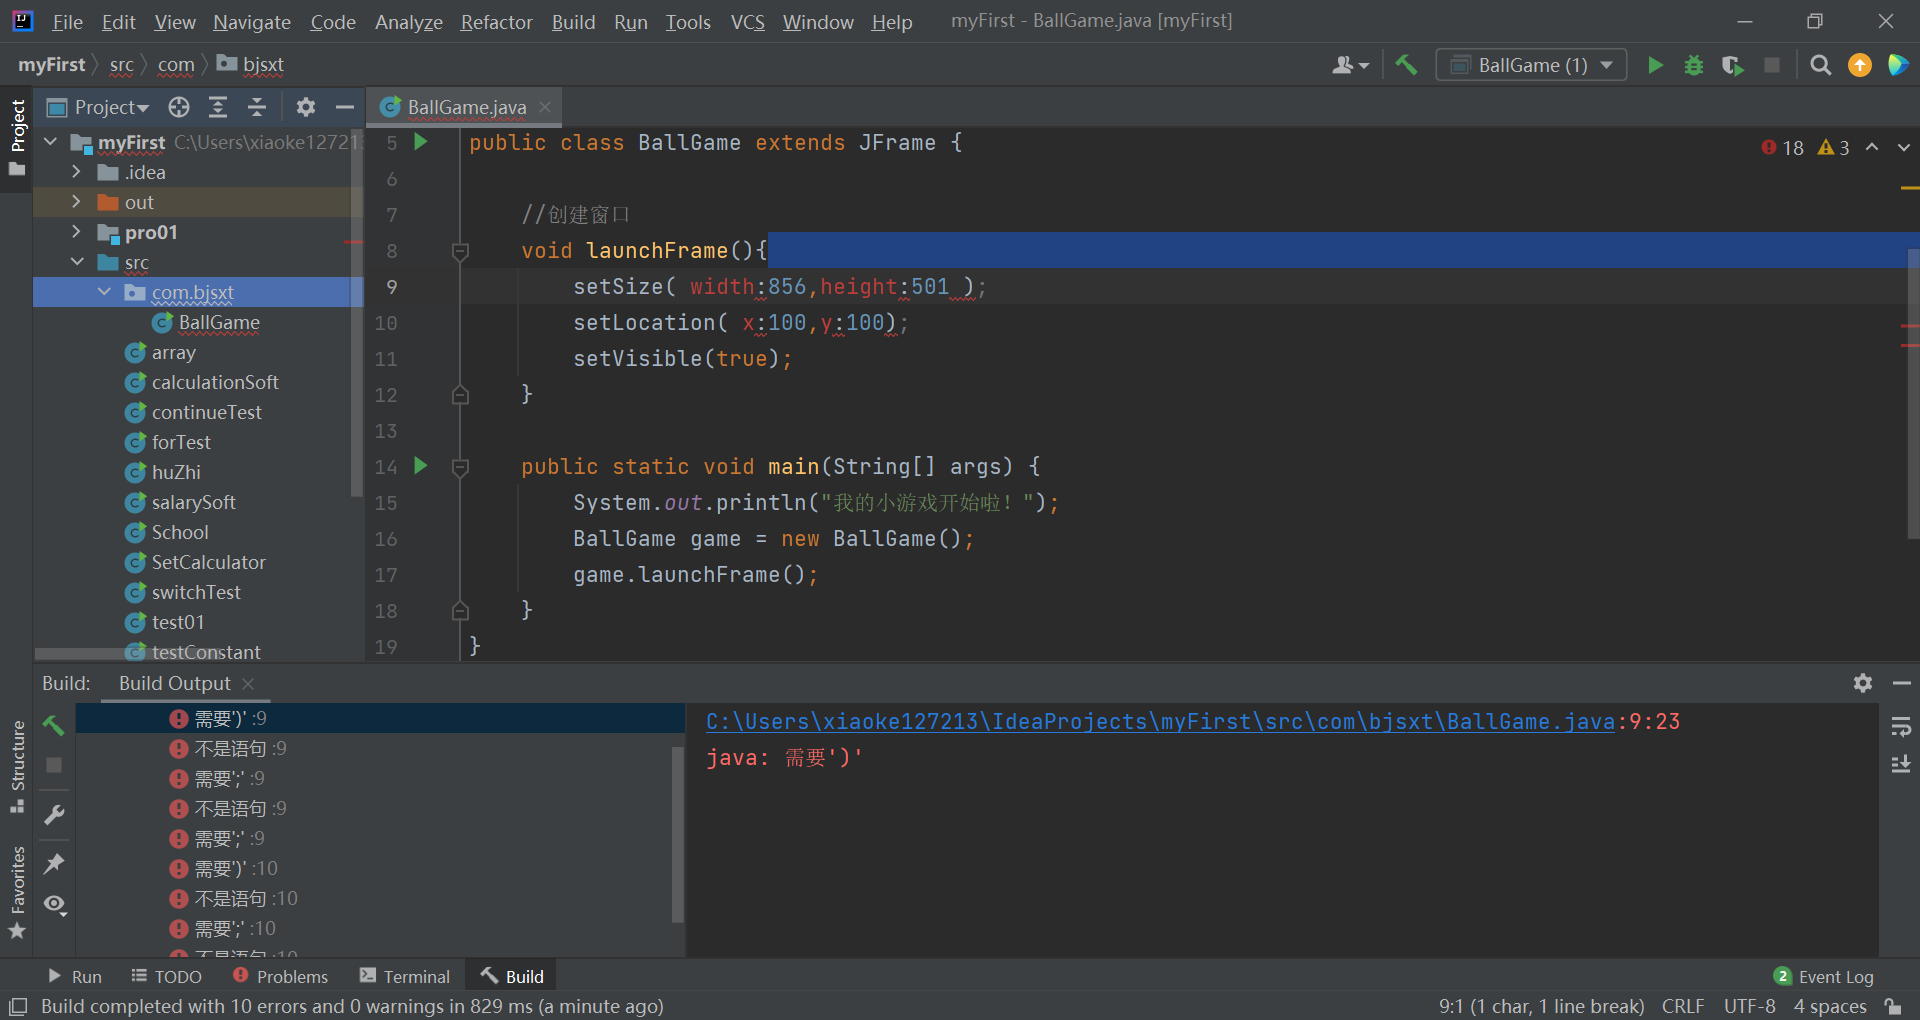The width and height of the screenshot is (1920, 1020).
Task: Hide the Project tool window
Action: pyautogui.click(x=345, y=107)
